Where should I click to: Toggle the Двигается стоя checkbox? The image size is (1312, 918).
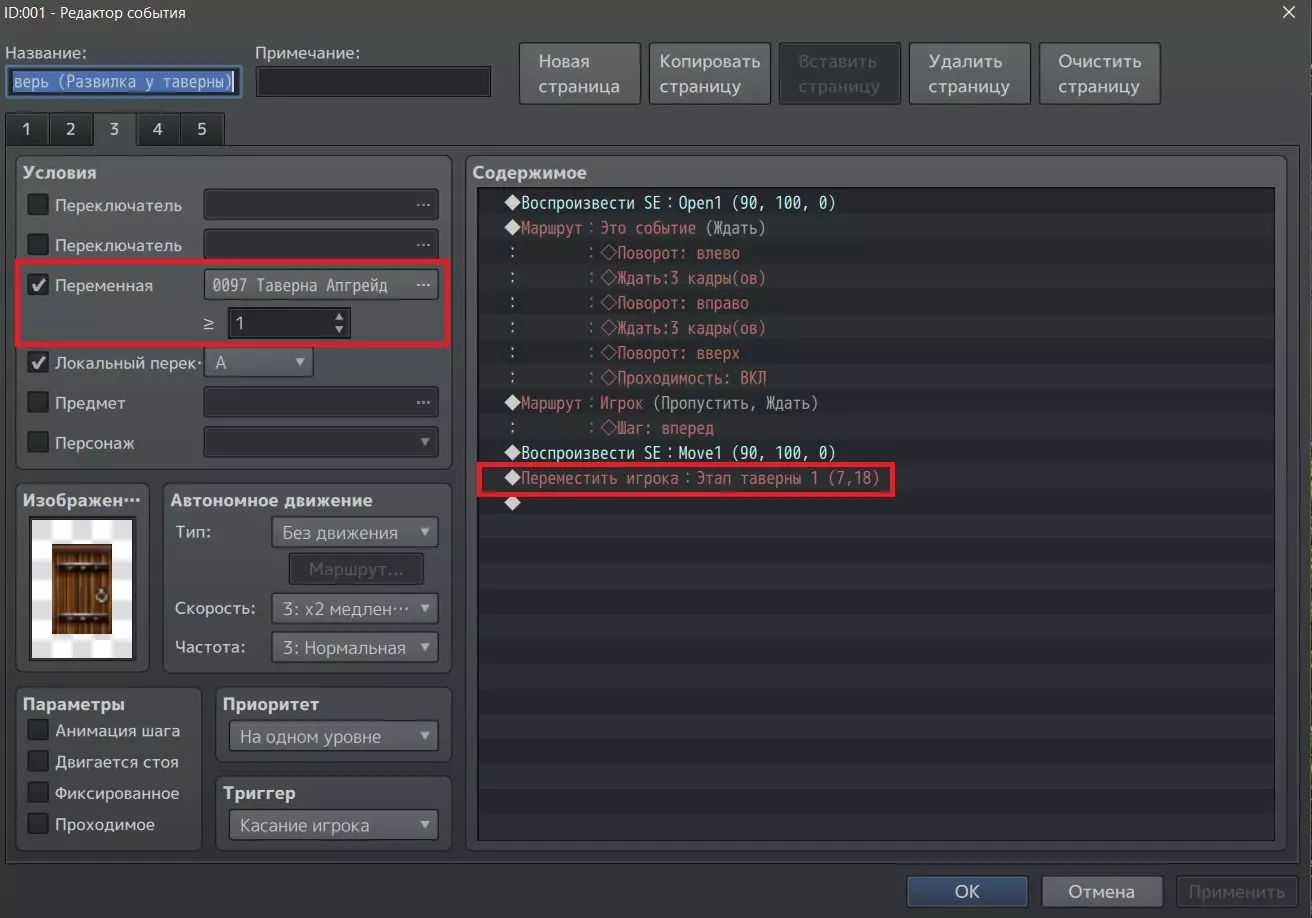coord(38,762)
